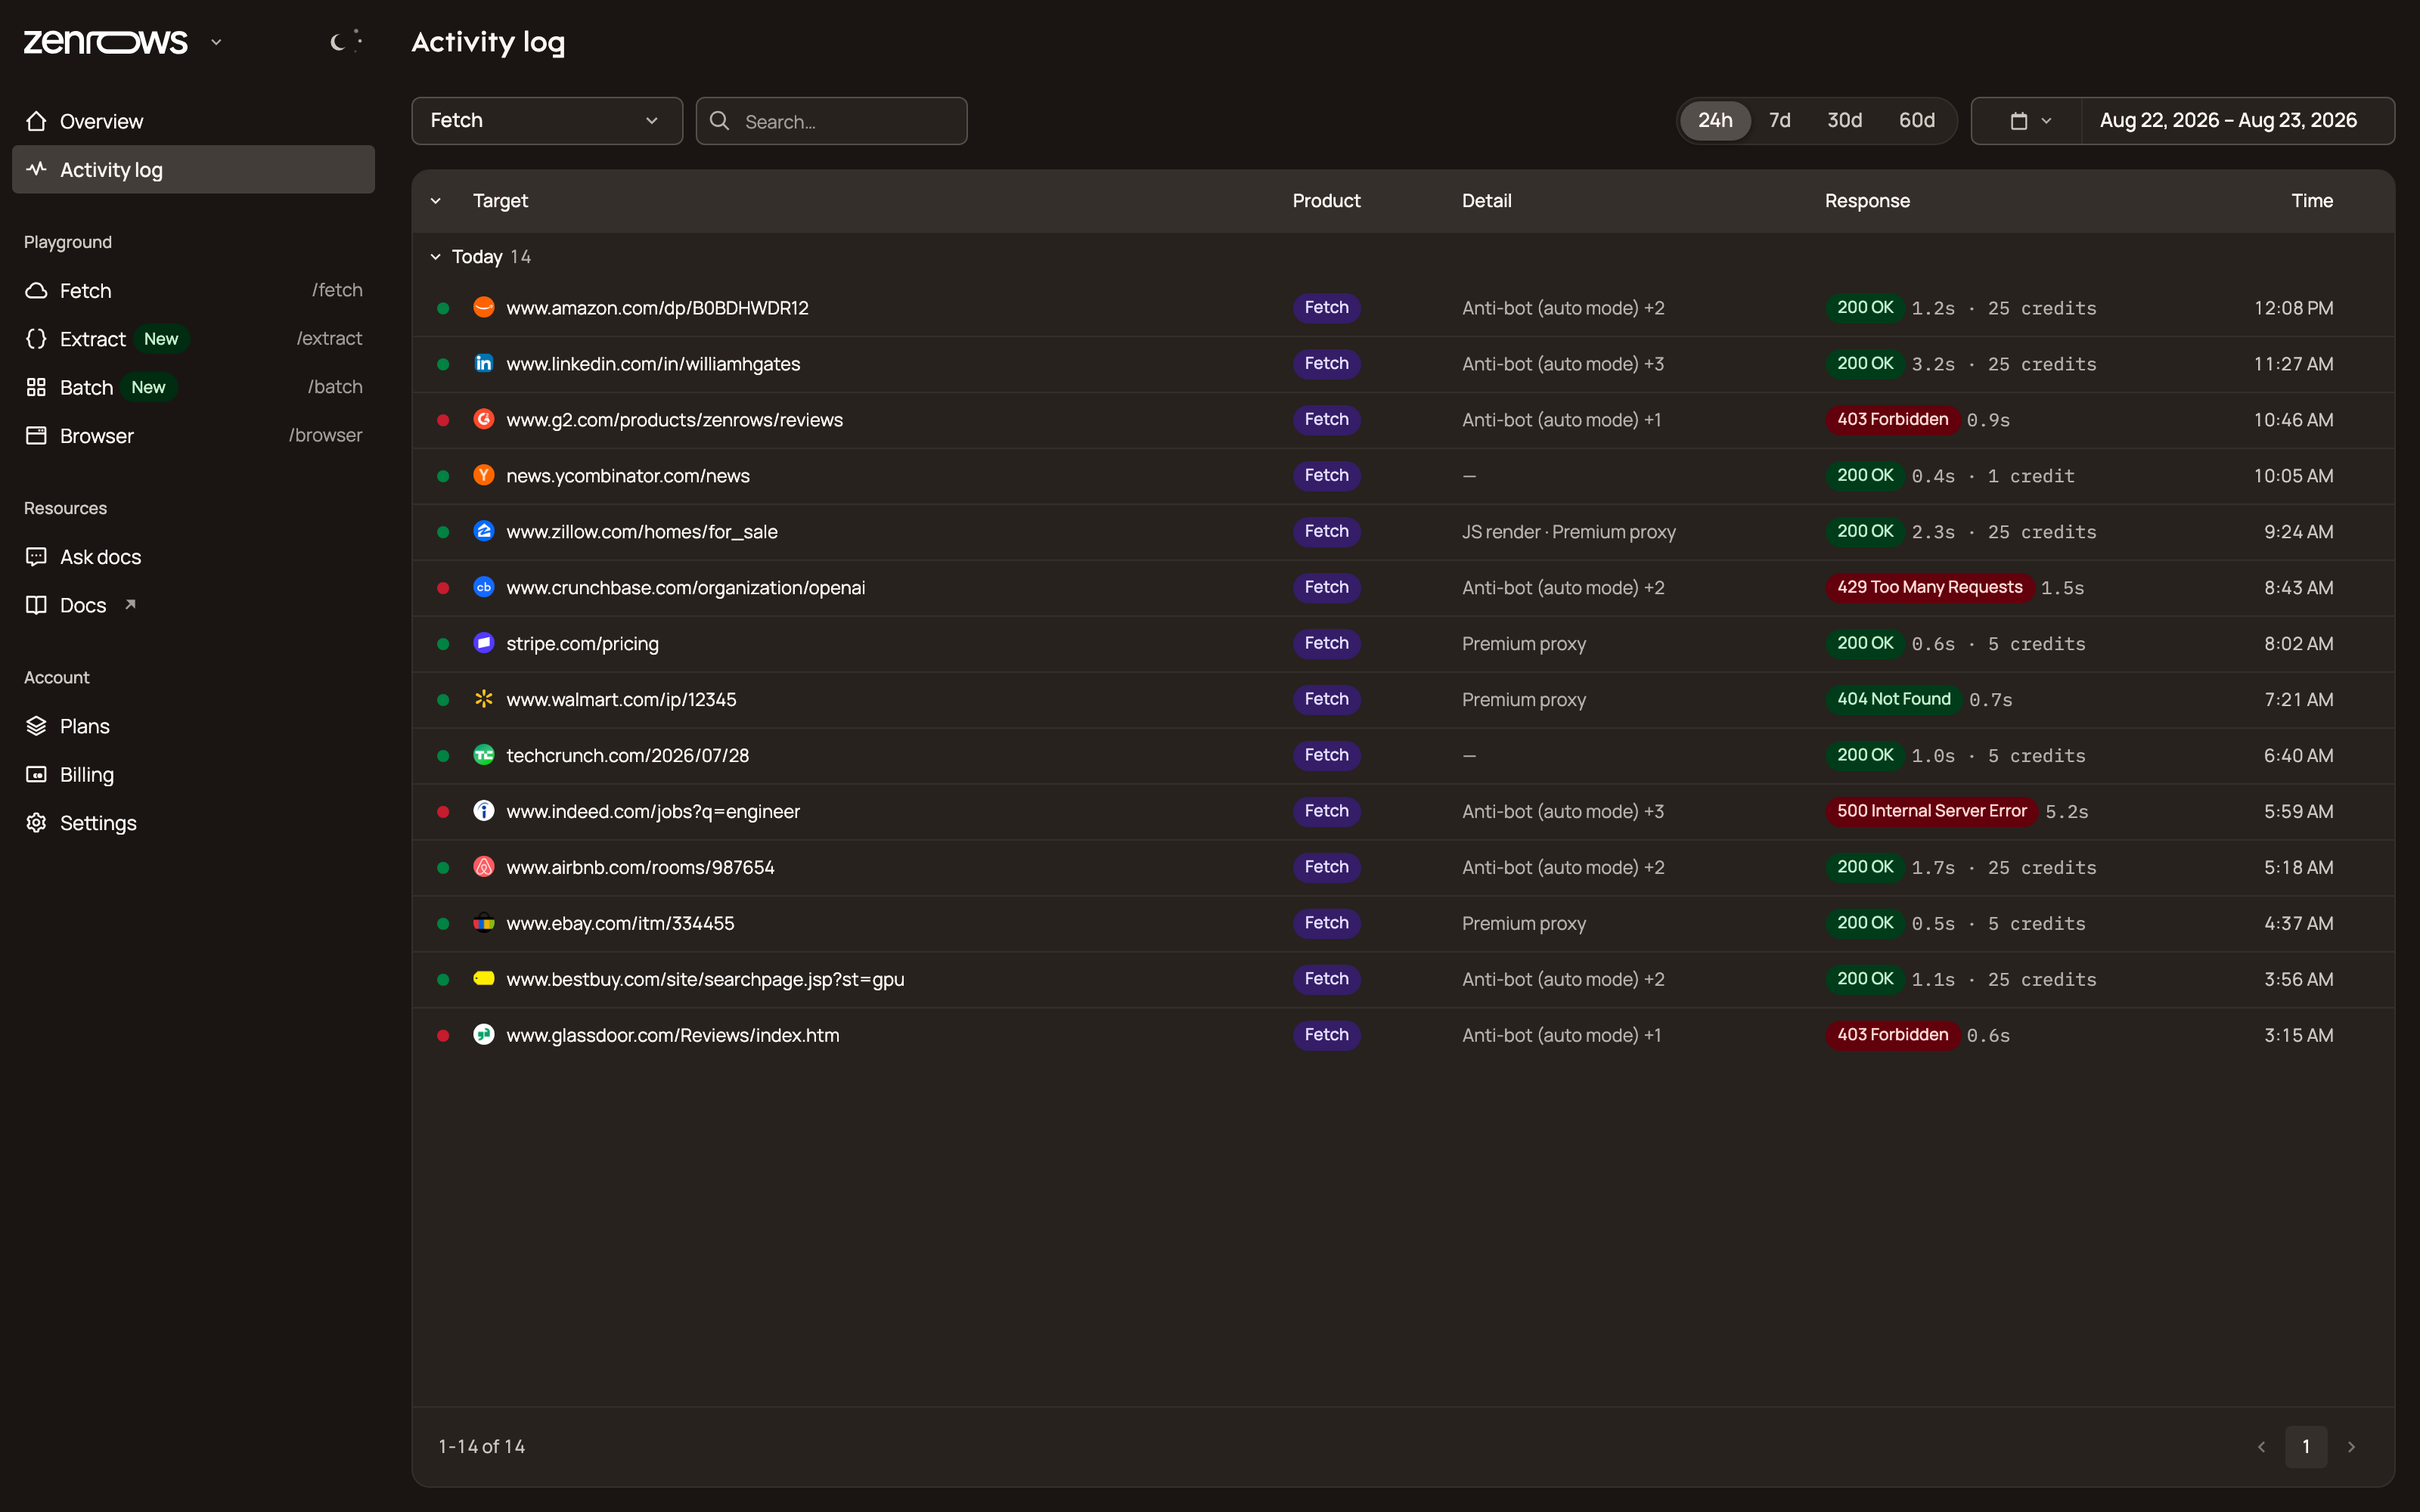The width and height of the screenshot is (2420, 1512).
Task: Click page number 1
Action: point(2306,1447)
